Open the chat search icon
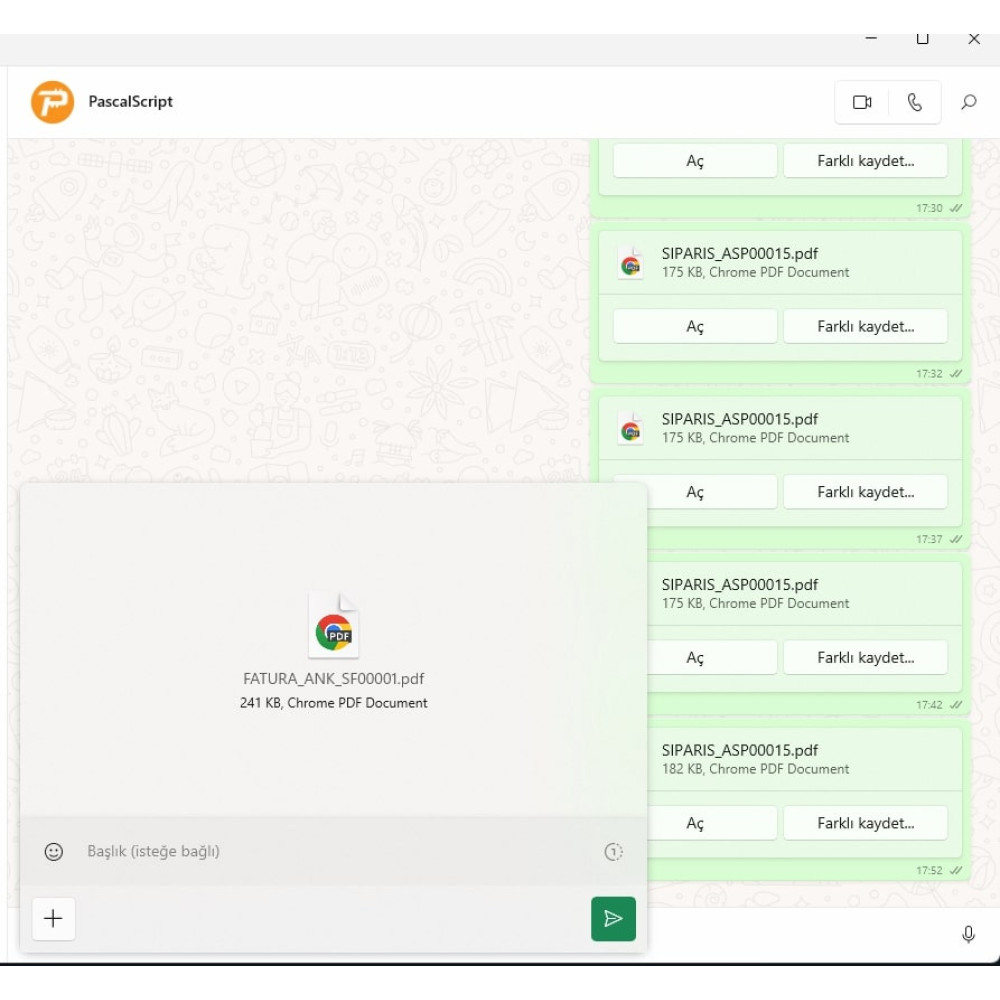Viewport: 1000px width, 1000px height. [x=969, y=102]
